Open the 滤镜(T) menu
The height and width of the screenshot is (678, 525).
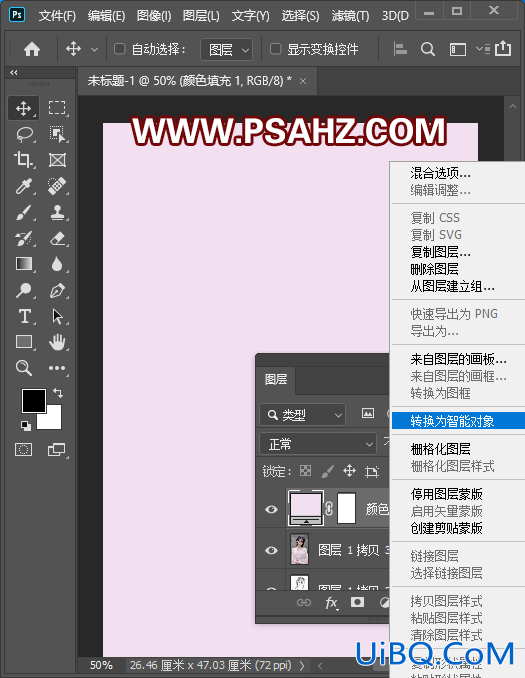[350, 16]
